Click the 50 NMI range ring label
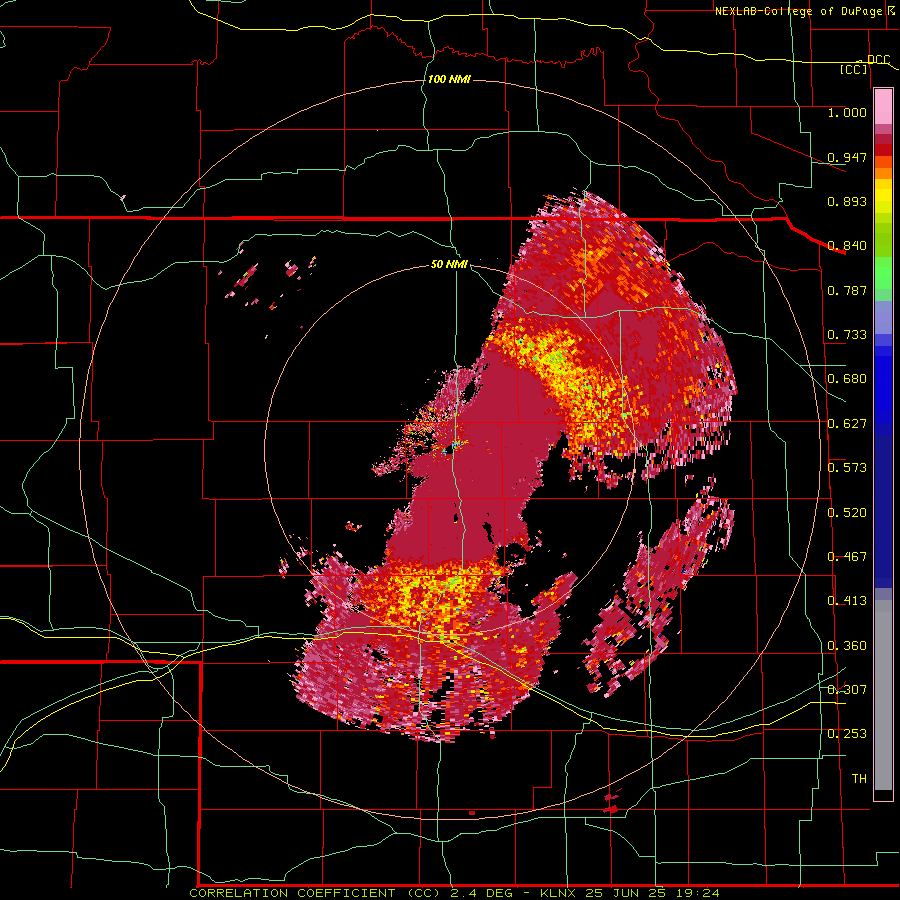The width and height of the screenshot is (900, 900). [449, 265]
